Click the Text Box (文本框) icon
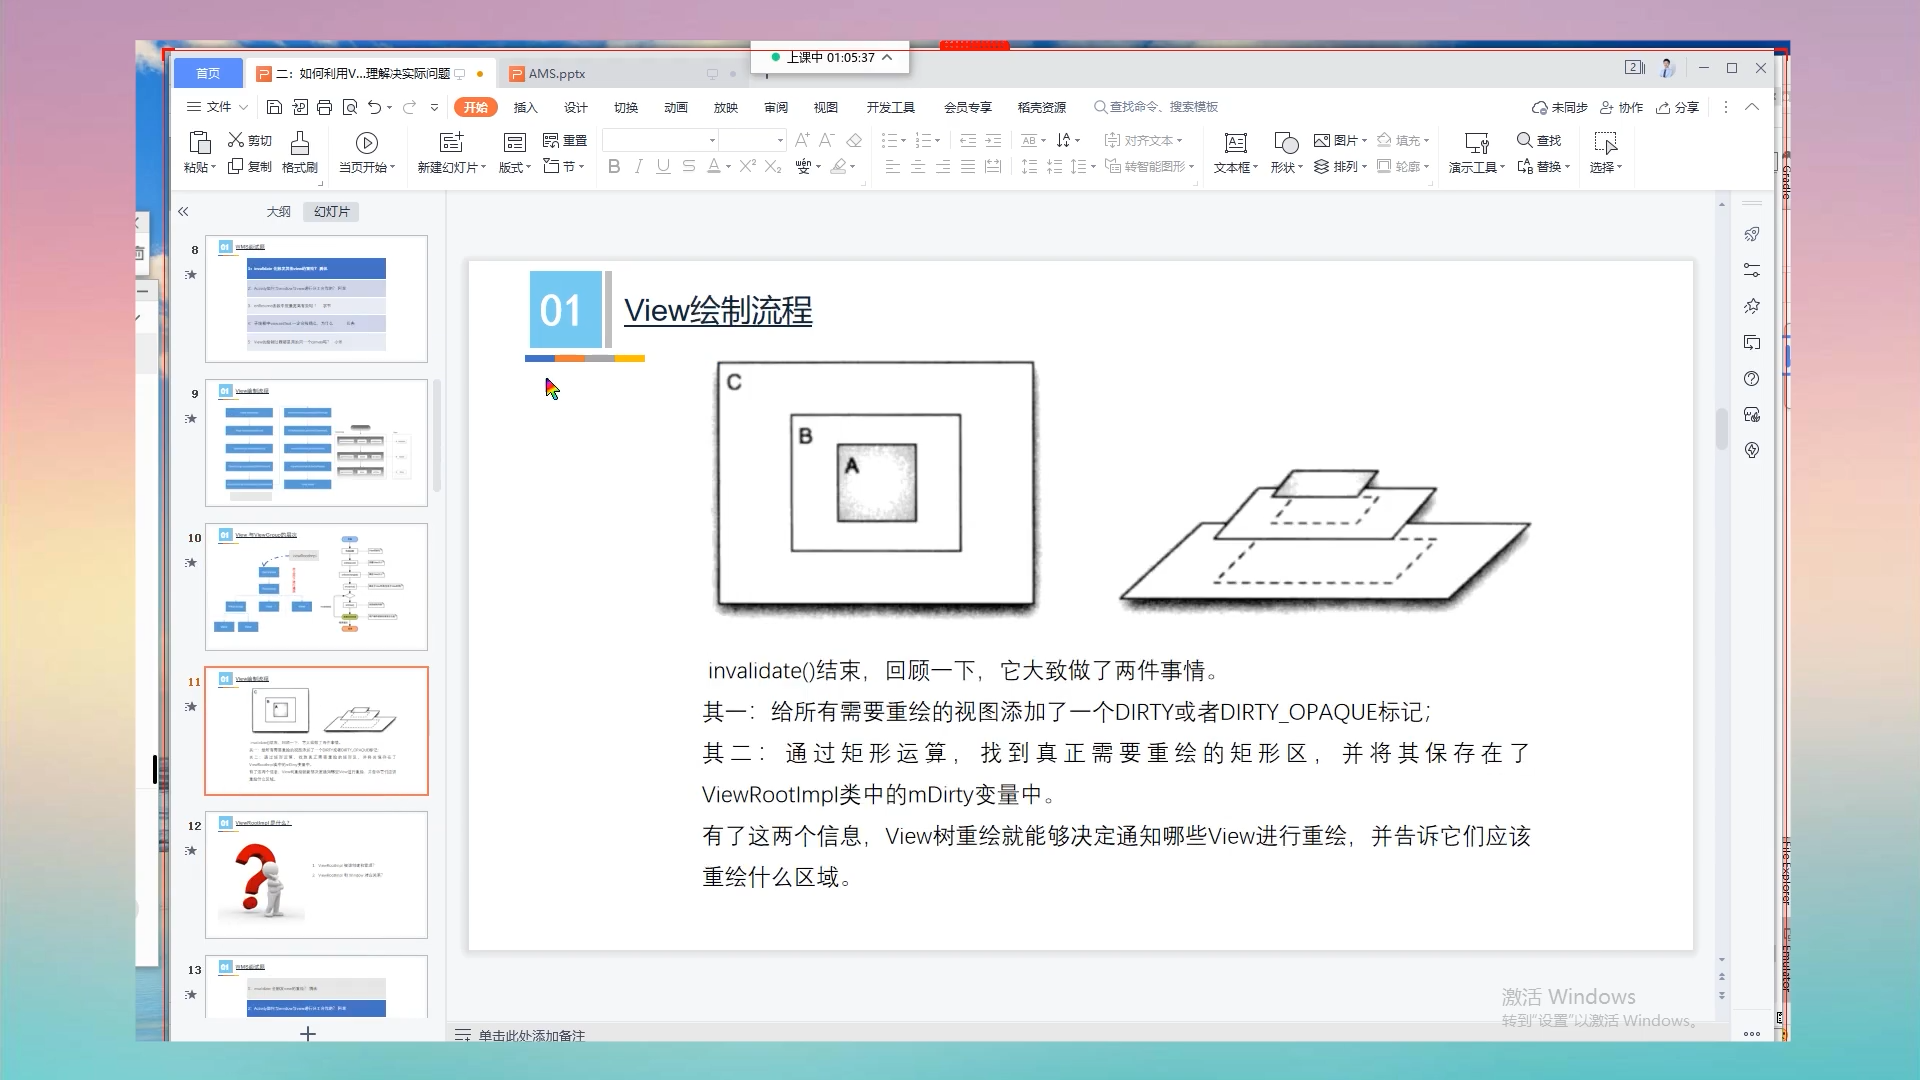 1235,143
